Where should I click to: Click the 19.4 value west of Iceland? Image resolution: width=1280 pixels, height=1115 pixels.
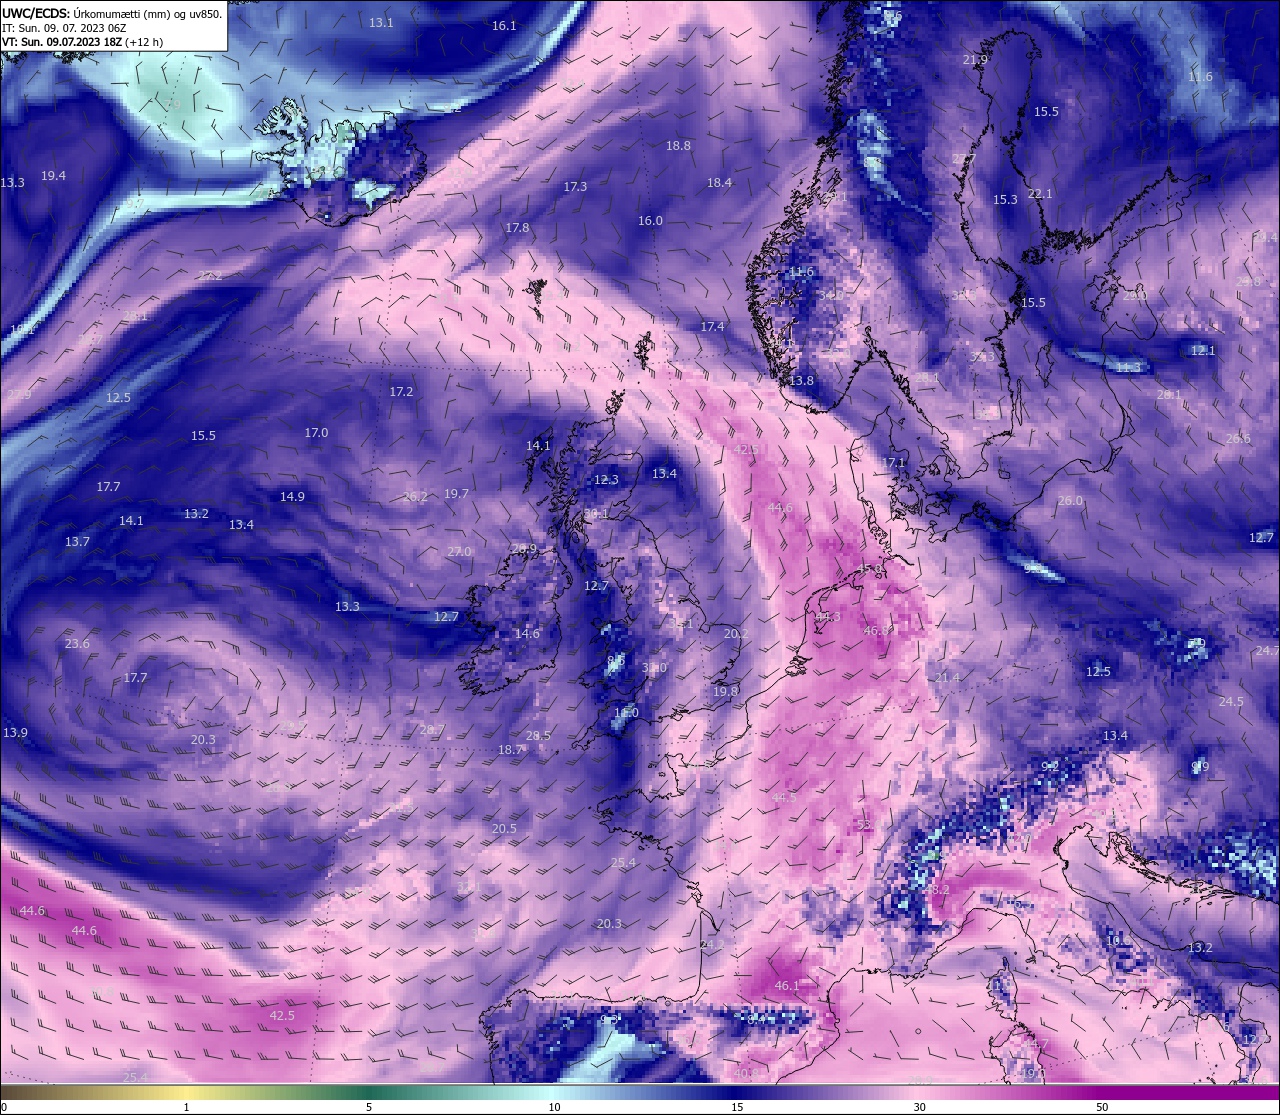53,176
